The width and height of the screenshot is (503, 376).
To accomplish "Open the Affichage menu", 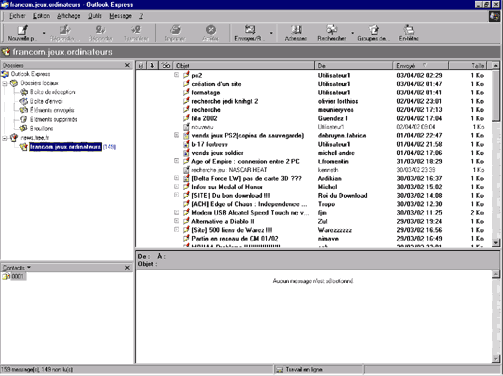I will pos(69,16).
